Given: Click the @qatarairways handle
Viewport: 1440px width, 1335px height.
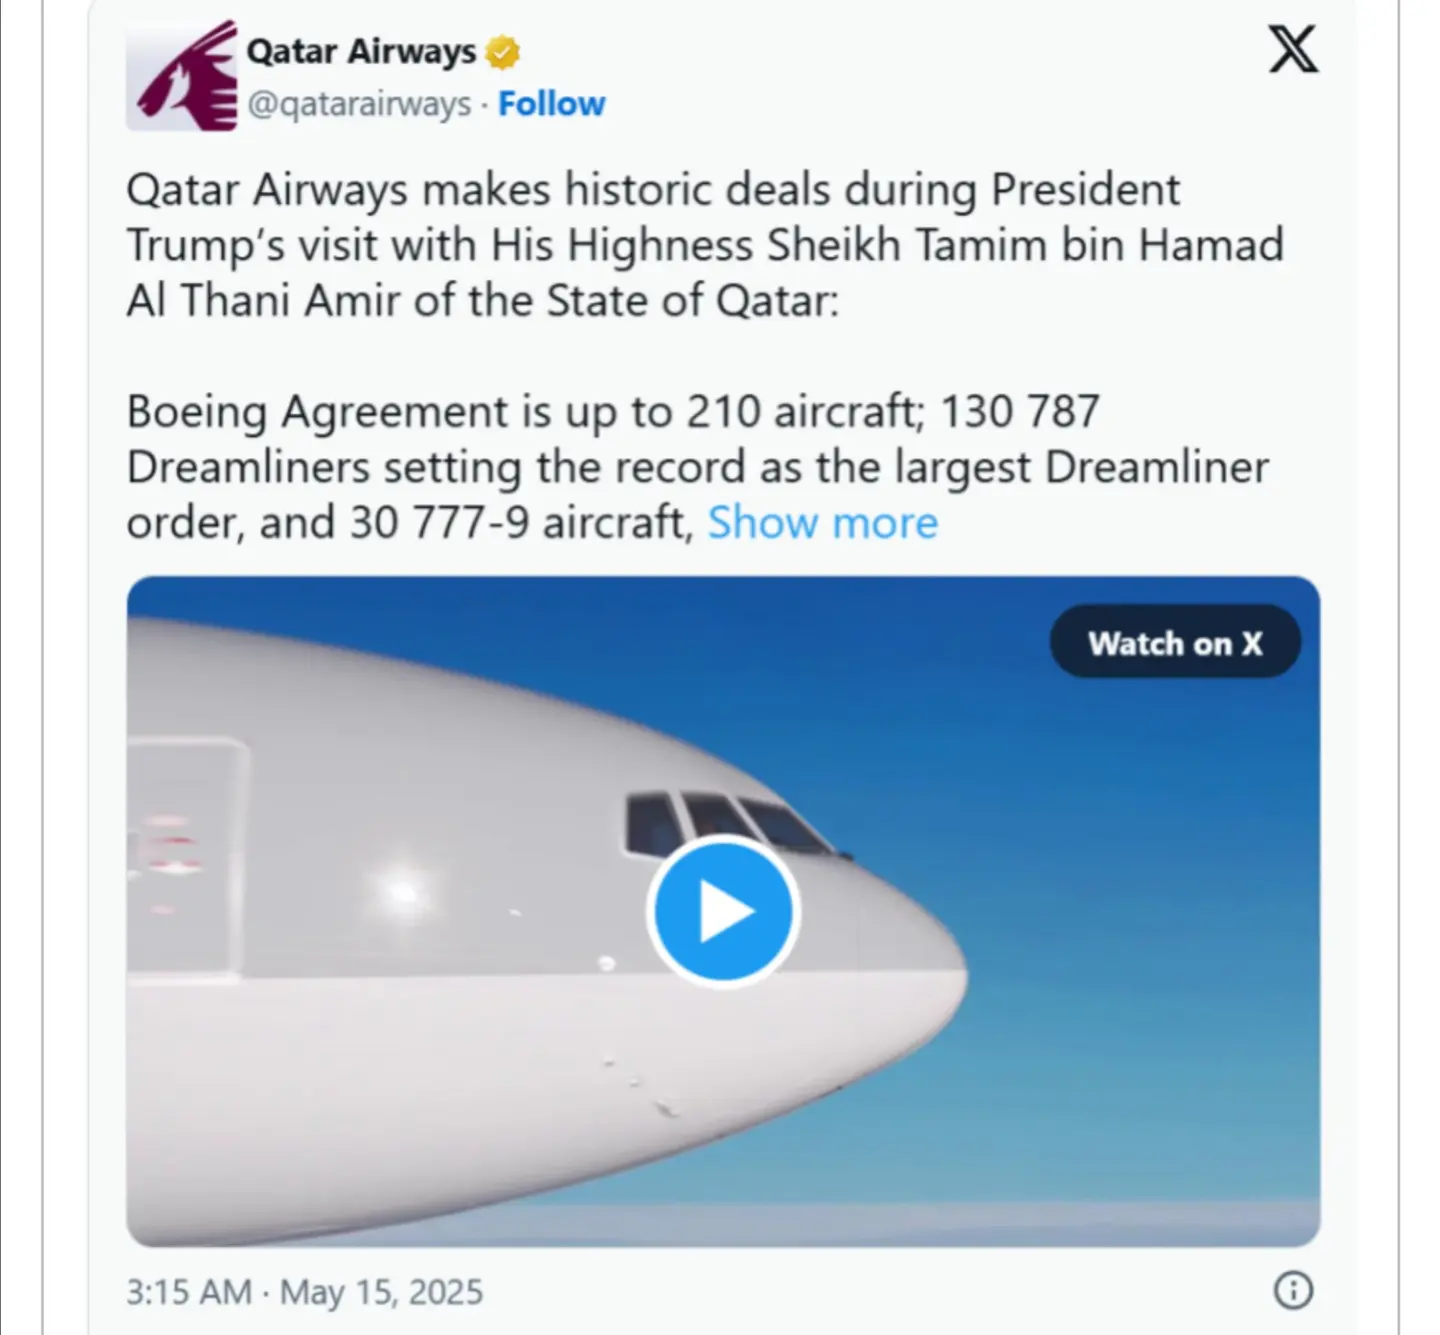Looking at the screenshot, I should [360, 104].
